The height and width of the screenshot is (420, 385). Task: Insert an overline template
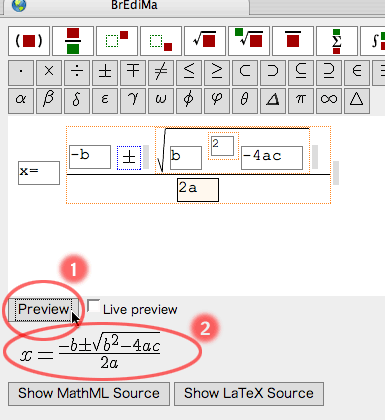tap(293, 41)
